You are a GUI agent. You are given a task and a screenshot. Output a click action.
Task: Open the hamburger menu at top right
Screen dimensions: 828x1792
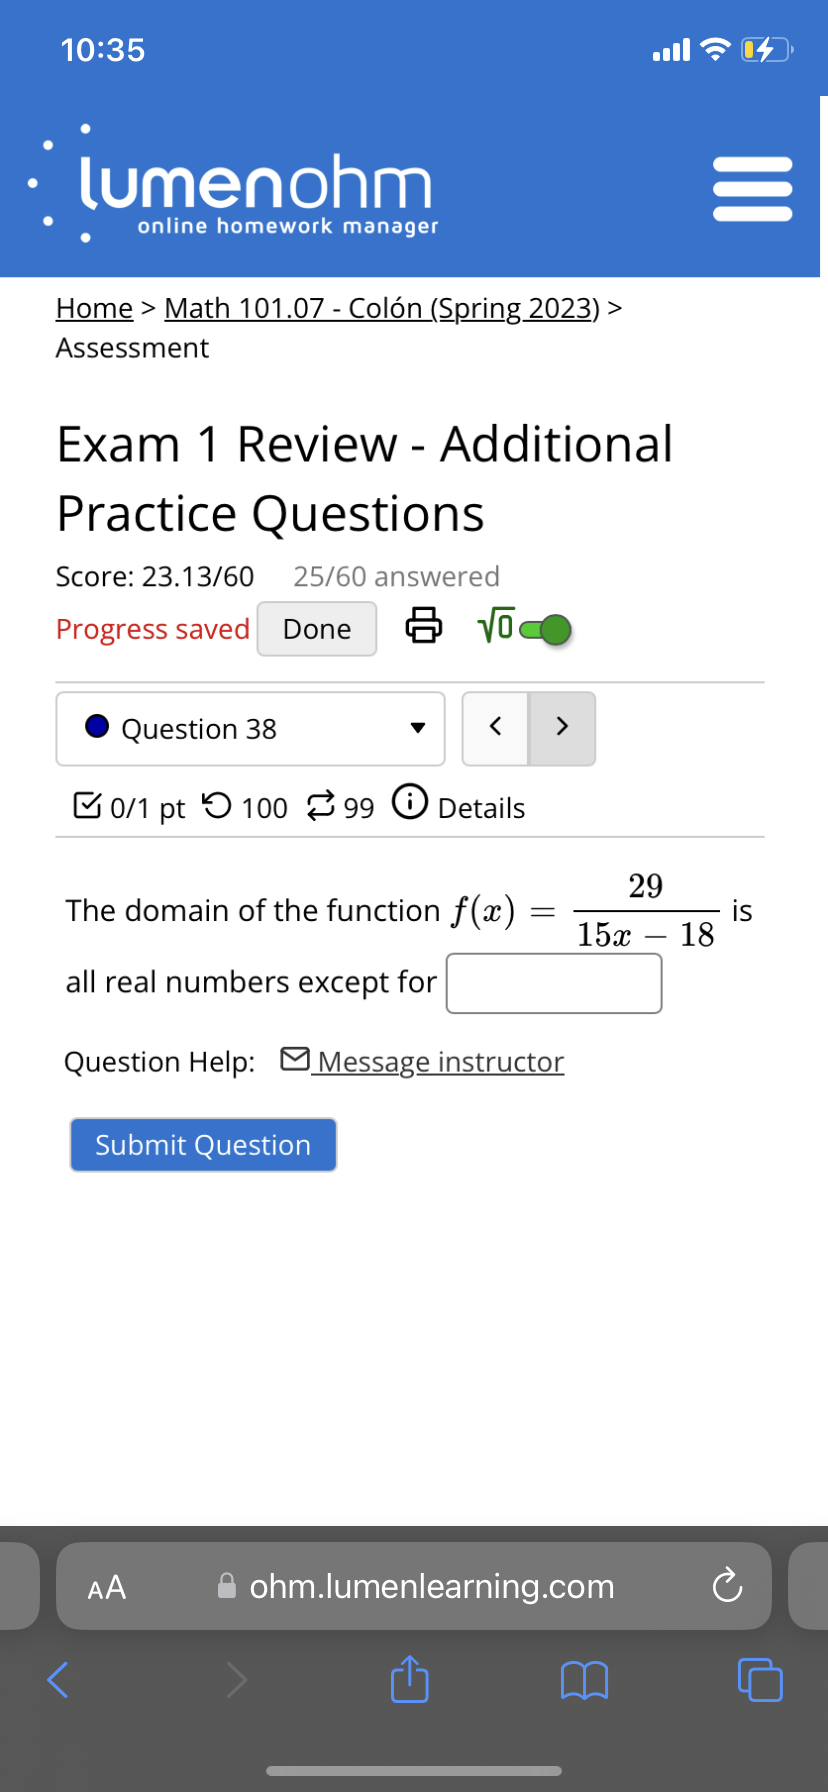point(752,186)
